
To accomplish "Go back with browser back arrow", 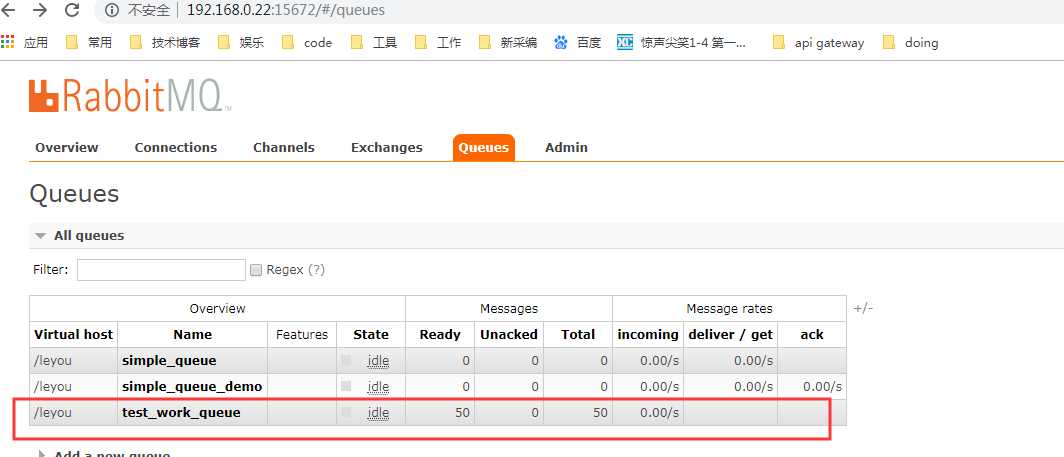I will click(9, 10).
